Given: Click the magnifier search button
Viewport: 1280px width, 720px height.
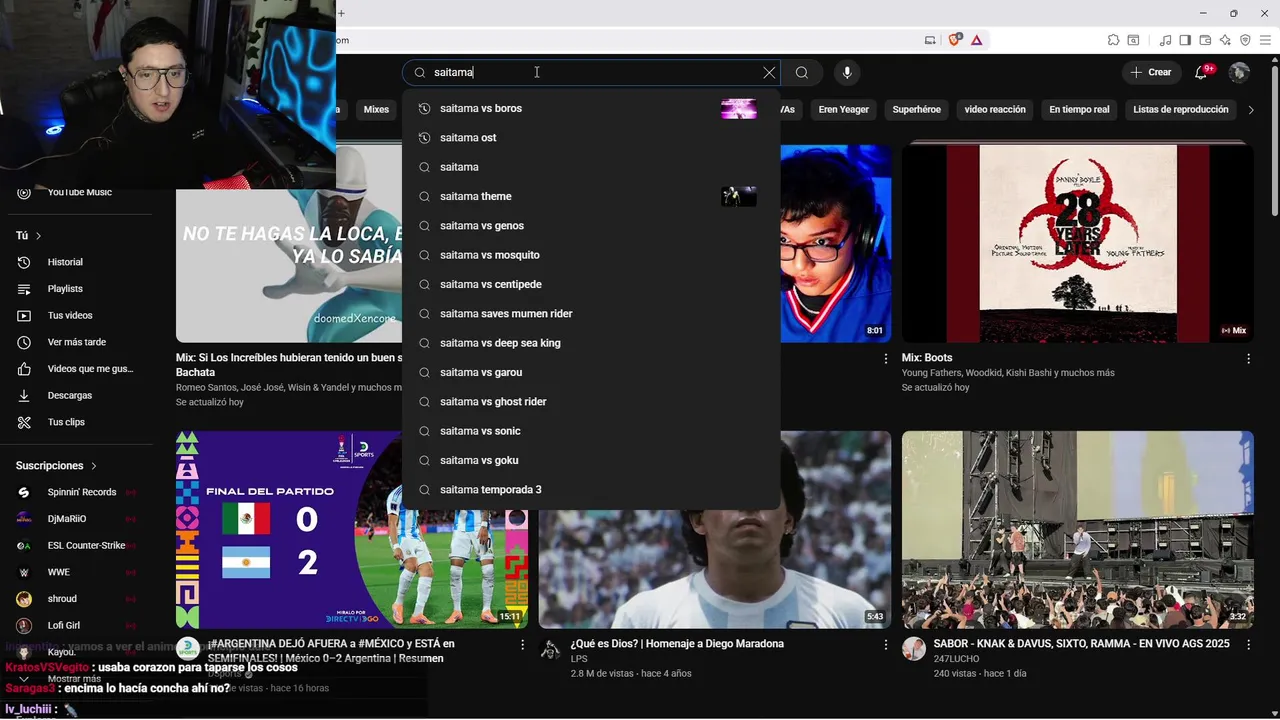Looking at the screenshot, I should click(802, 72).
